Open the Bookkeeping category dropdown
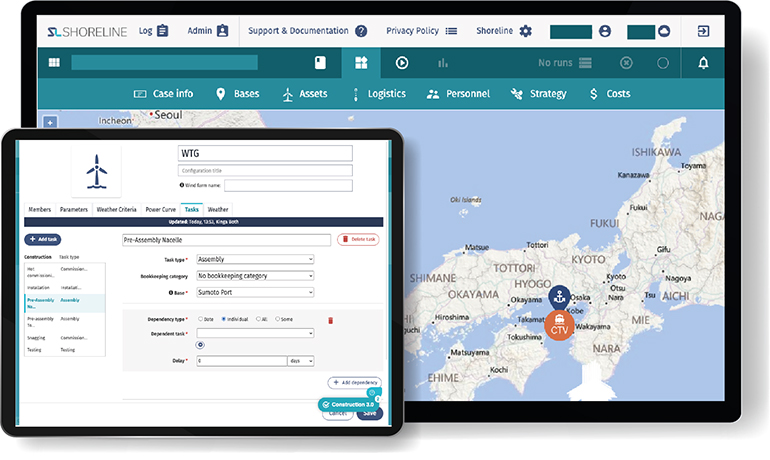 coord(255,276)
